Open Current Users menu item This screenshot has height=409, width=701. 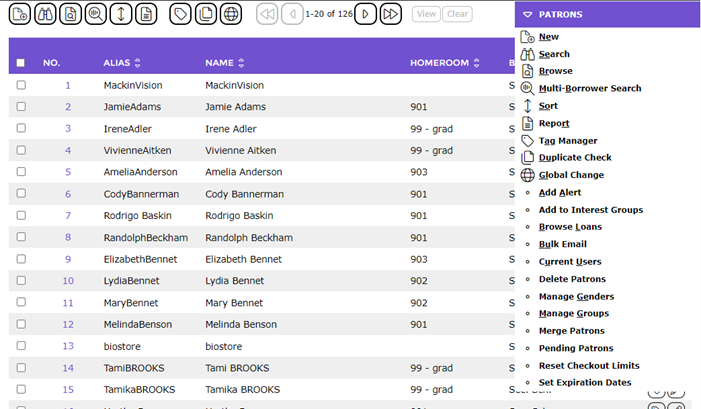tap(570, 261)
